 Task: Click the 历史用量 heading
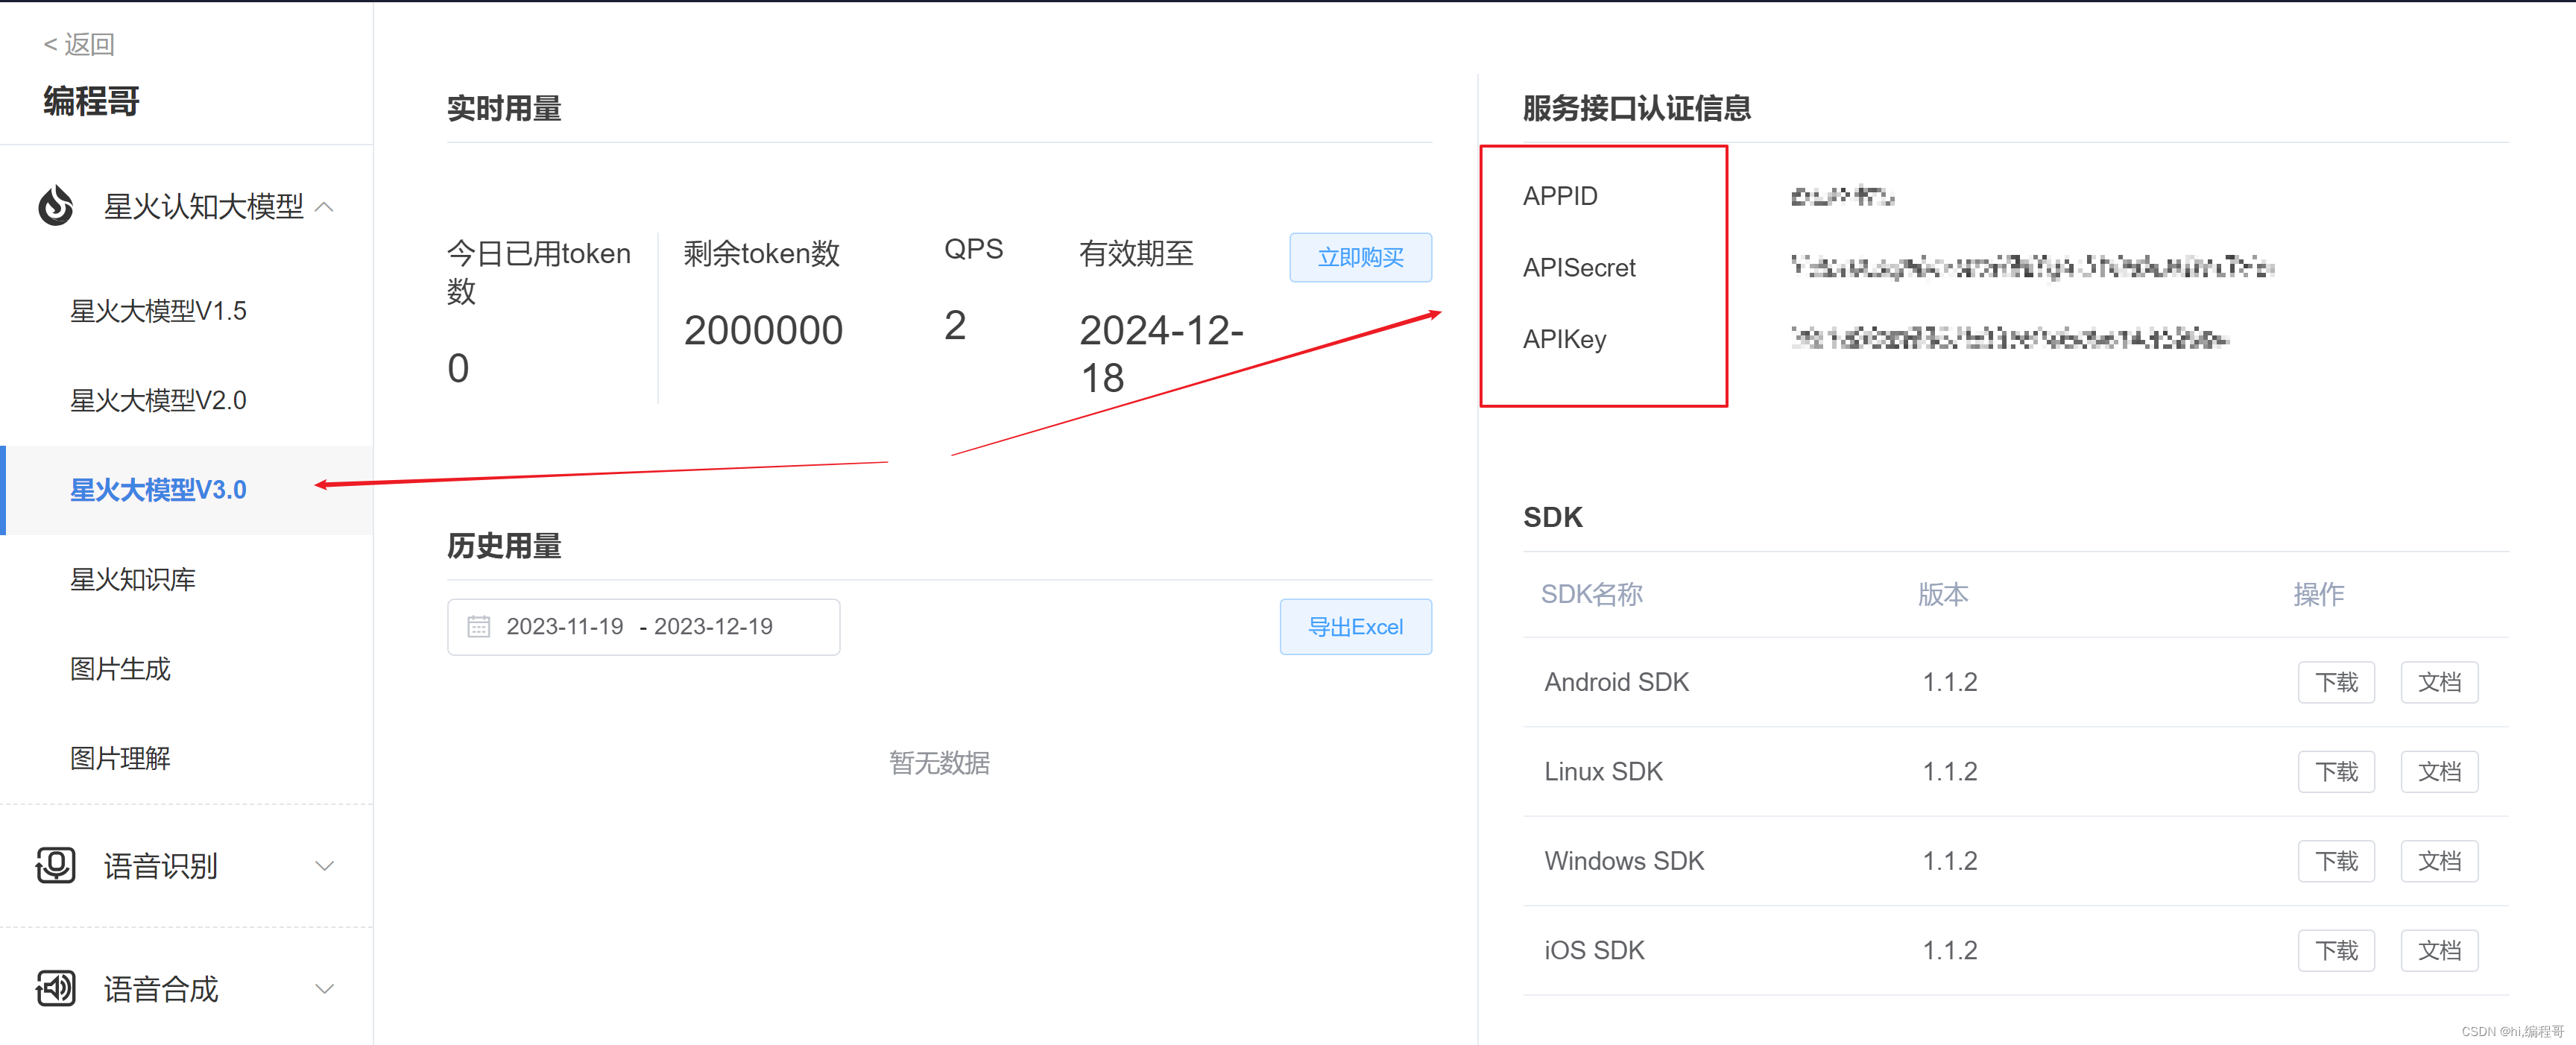tap(504, 546)
